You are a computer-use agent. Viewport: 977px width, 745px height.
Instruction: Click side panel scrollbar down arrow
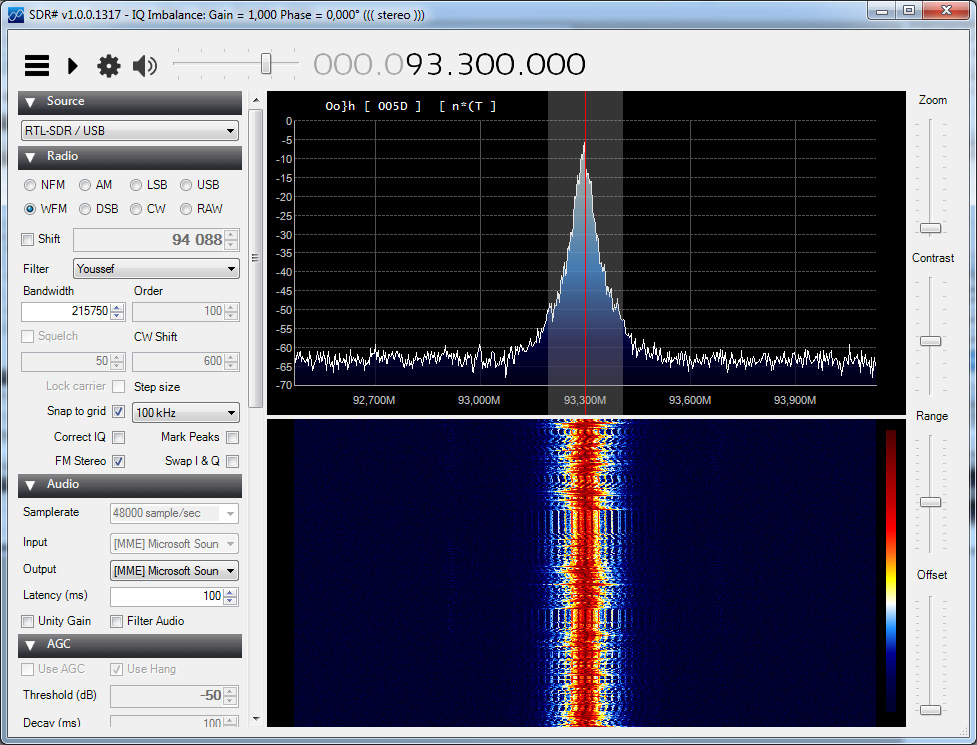pyautogui.click(x=256, y=719)
